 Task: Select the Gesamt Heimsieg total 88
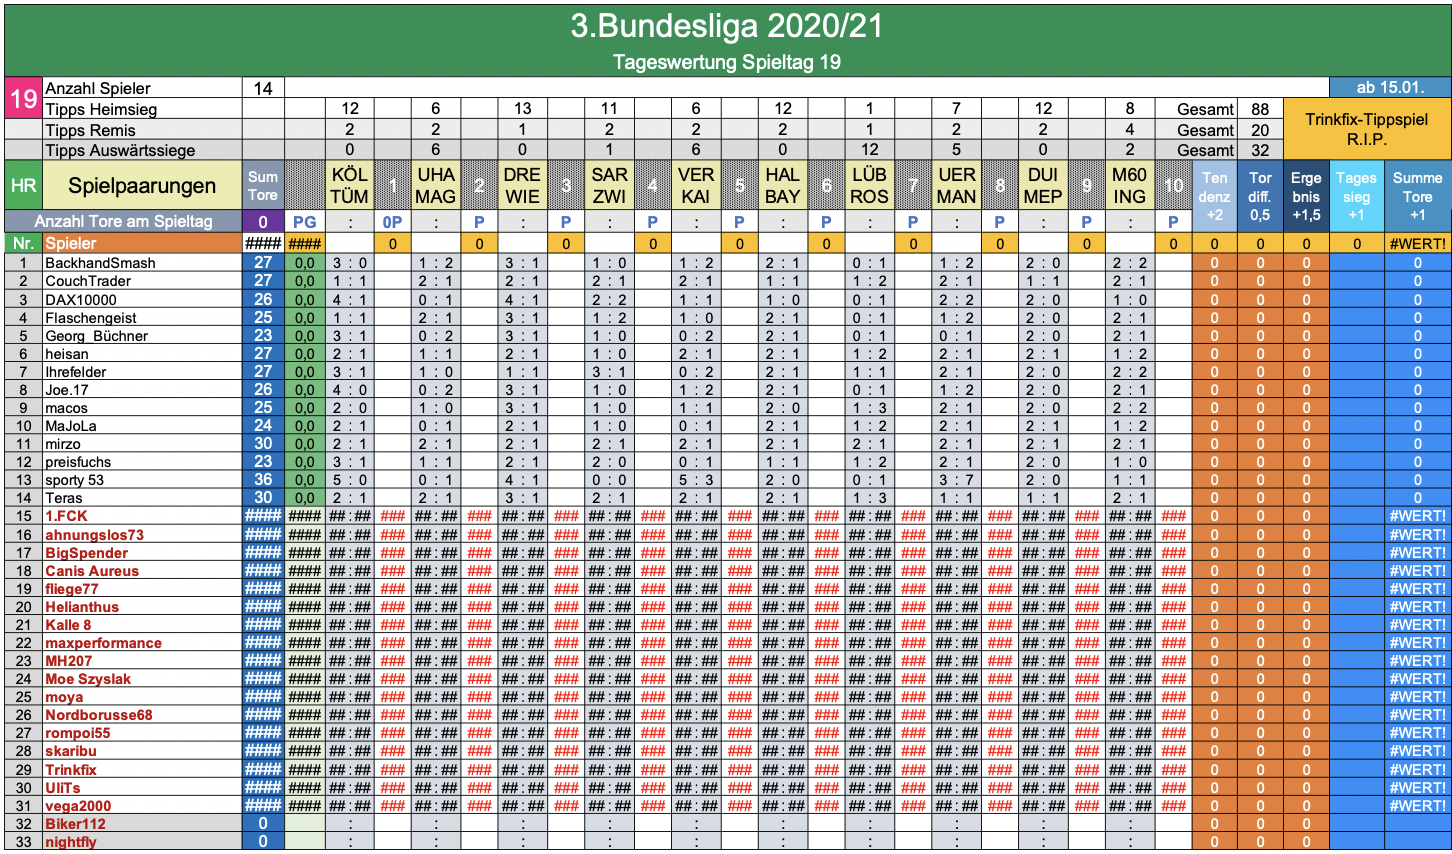(x=1260, y=109)
